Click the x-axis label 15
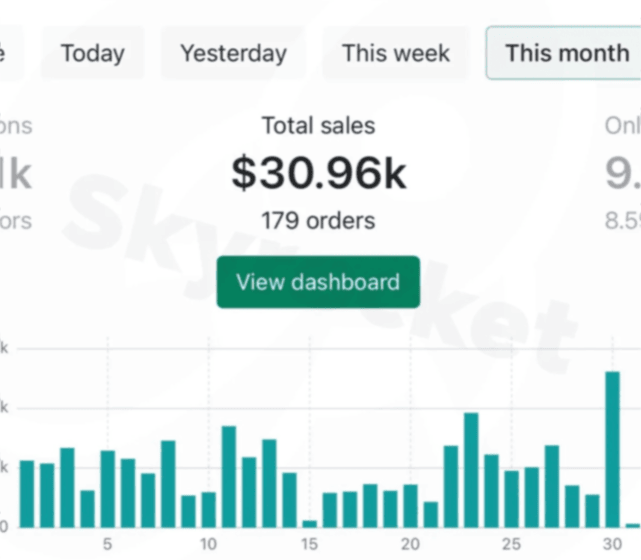 pos(309,545)
